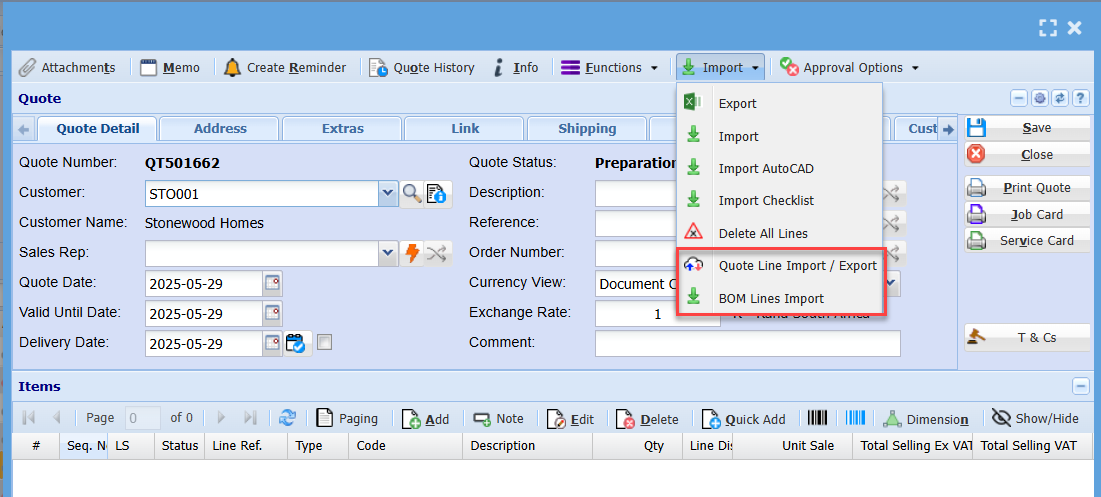The image size is (1101, 497).
Task: Open the Quote Date calendar icon
Action: coord(272,284)
